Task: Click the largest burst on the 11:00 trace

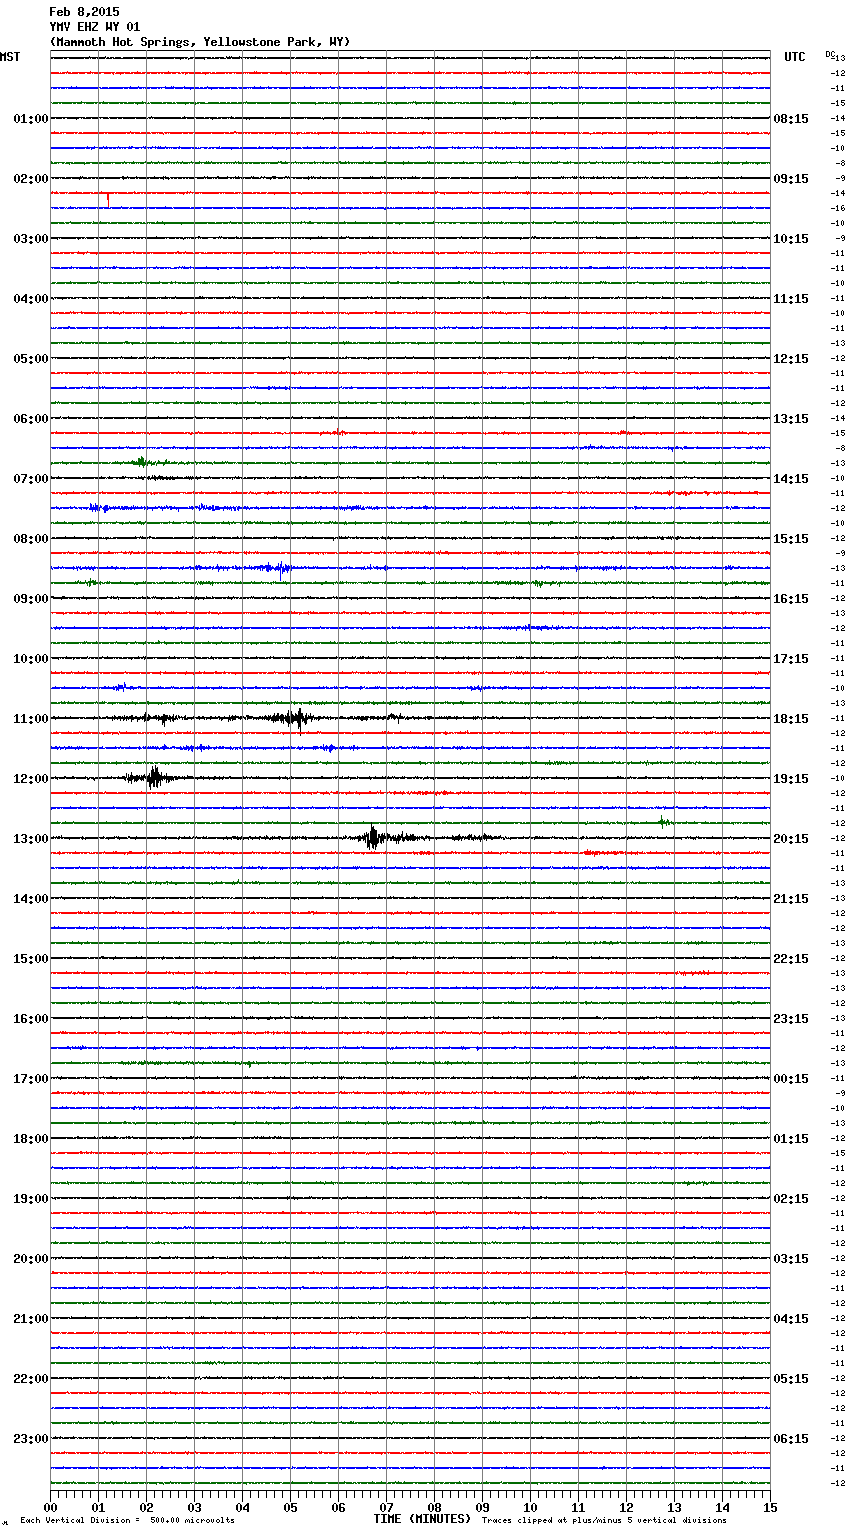Action: coord(296,718)
